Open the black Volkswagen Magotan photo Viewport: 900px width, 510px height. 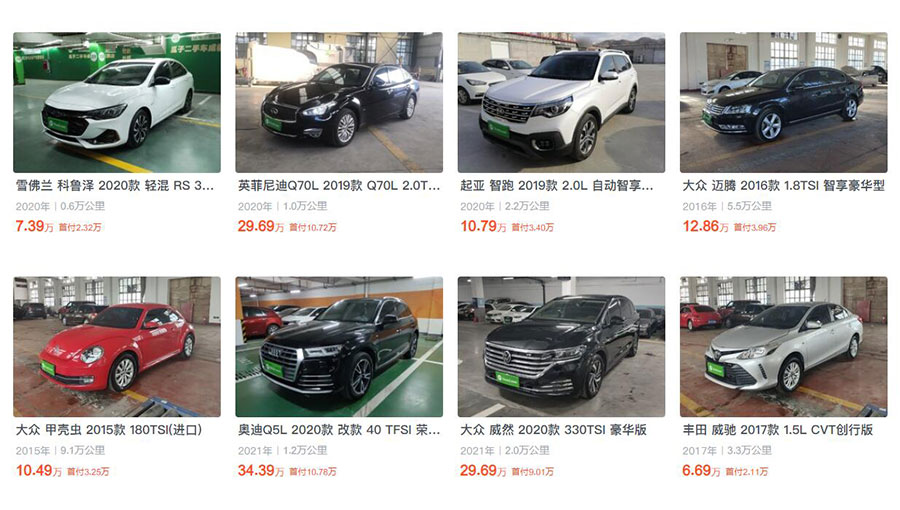tap(783, 103)
